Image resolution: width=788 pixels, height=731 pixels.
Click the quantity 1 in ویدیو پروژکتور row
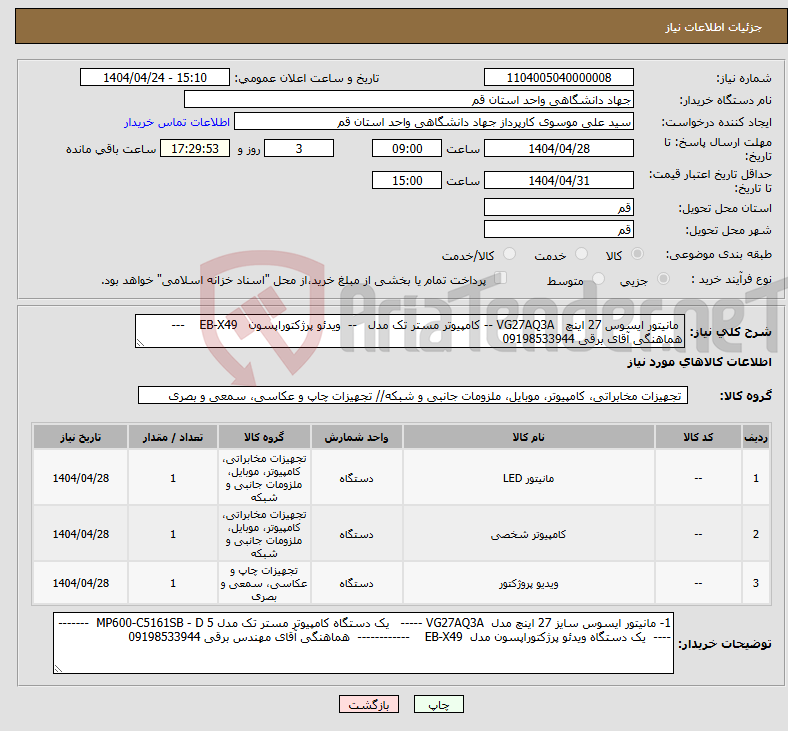173,583
